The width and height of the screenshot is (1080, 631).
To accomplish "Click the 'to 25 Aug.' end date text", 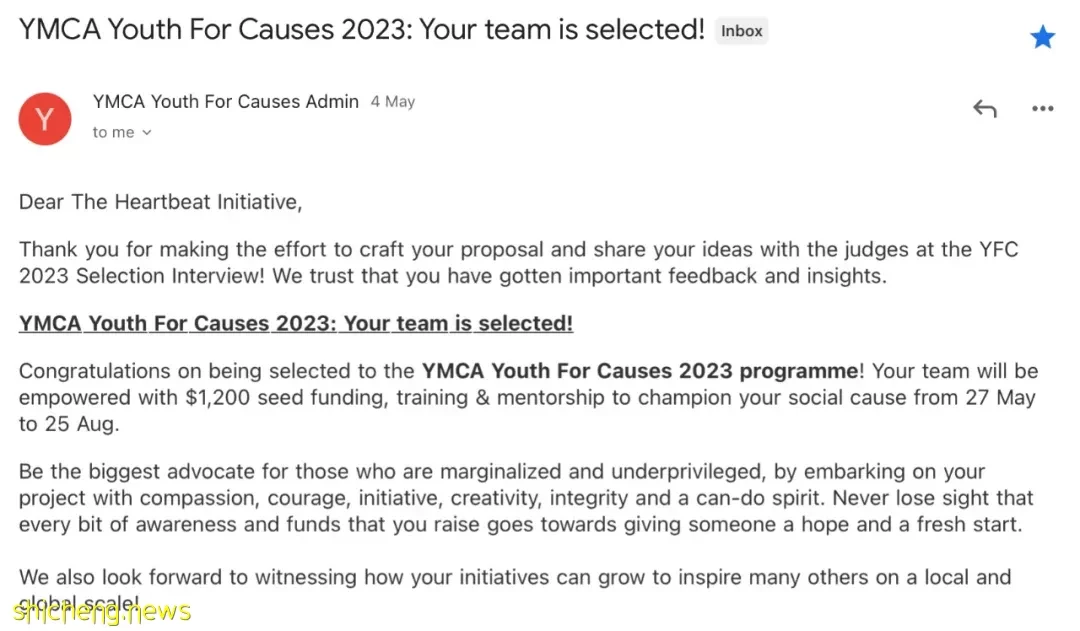I will point(69,424).
